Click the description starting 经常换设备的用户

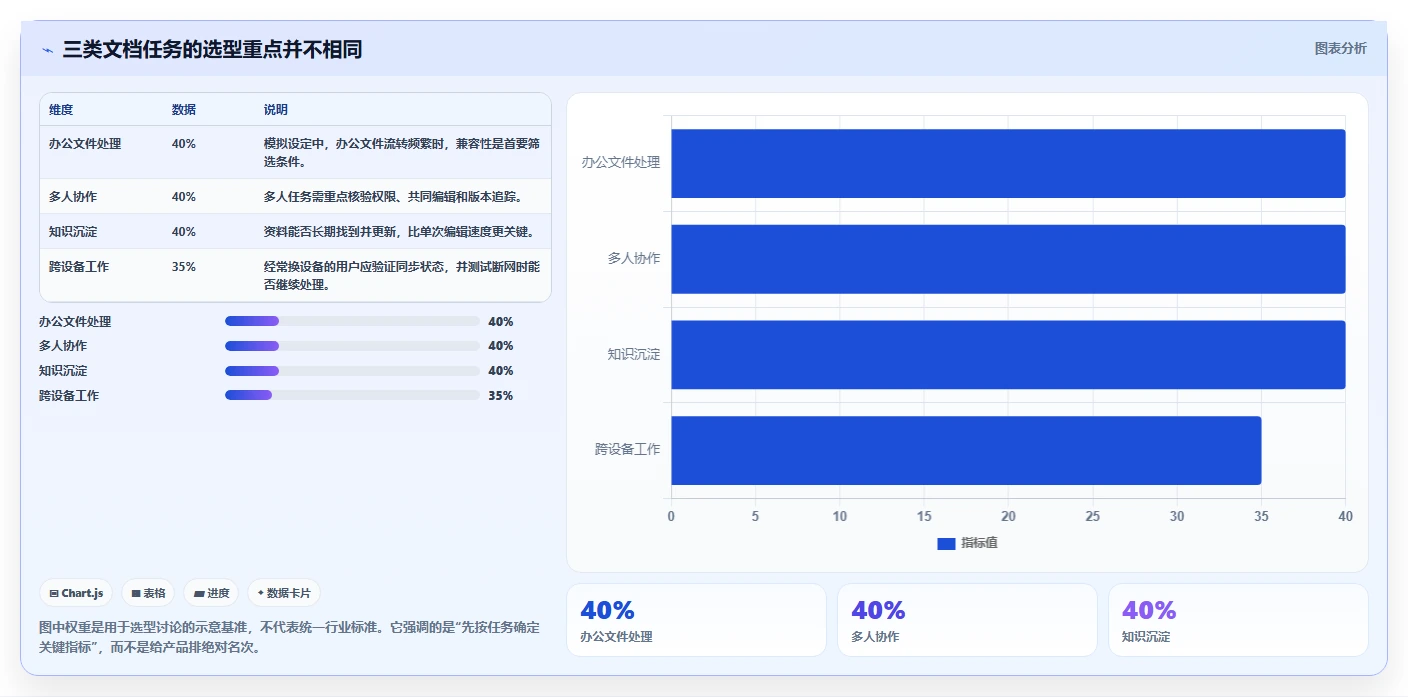pyautogui.click(x=402, y=276)
